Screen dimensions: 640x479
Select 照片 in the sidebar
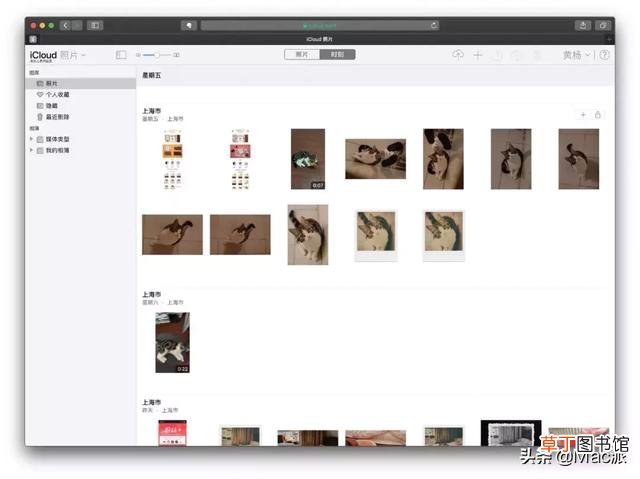(81, 83)
